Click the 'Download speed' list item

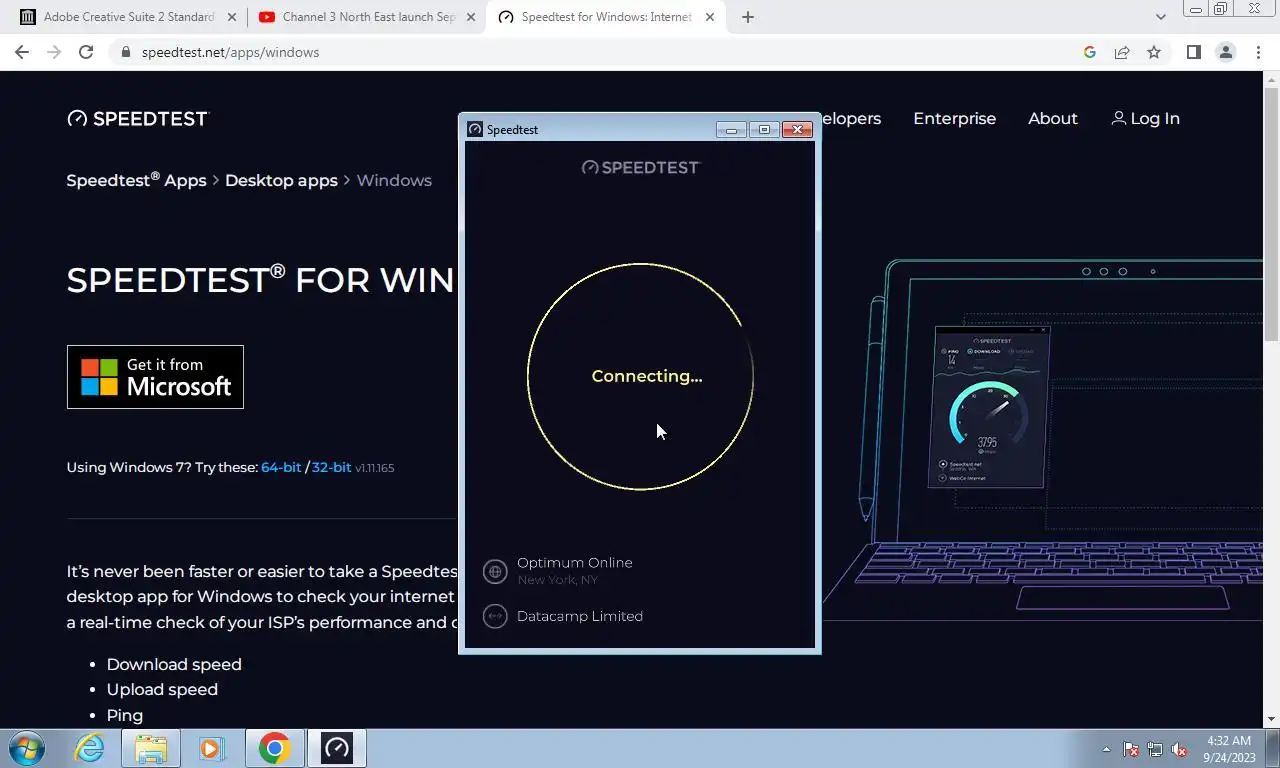(174, 664)
